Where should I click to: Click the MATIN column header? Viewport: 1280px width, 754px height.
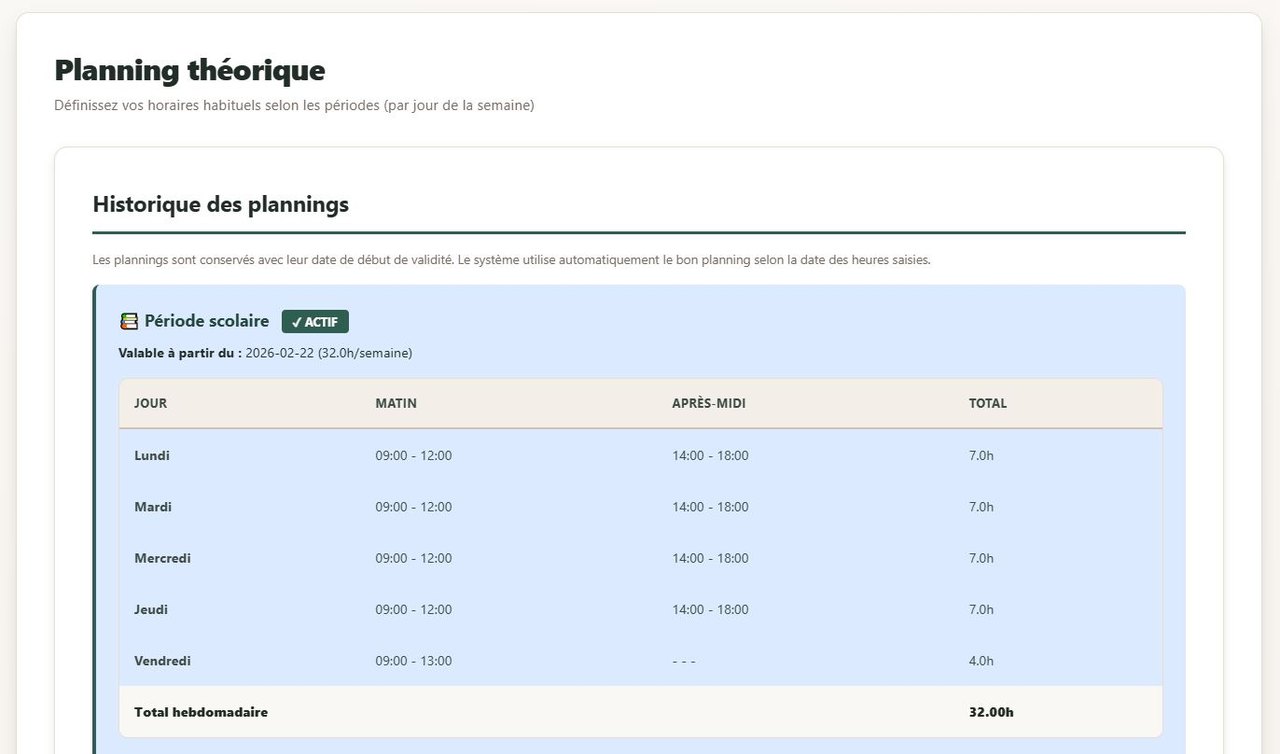(x=396, y=403)
